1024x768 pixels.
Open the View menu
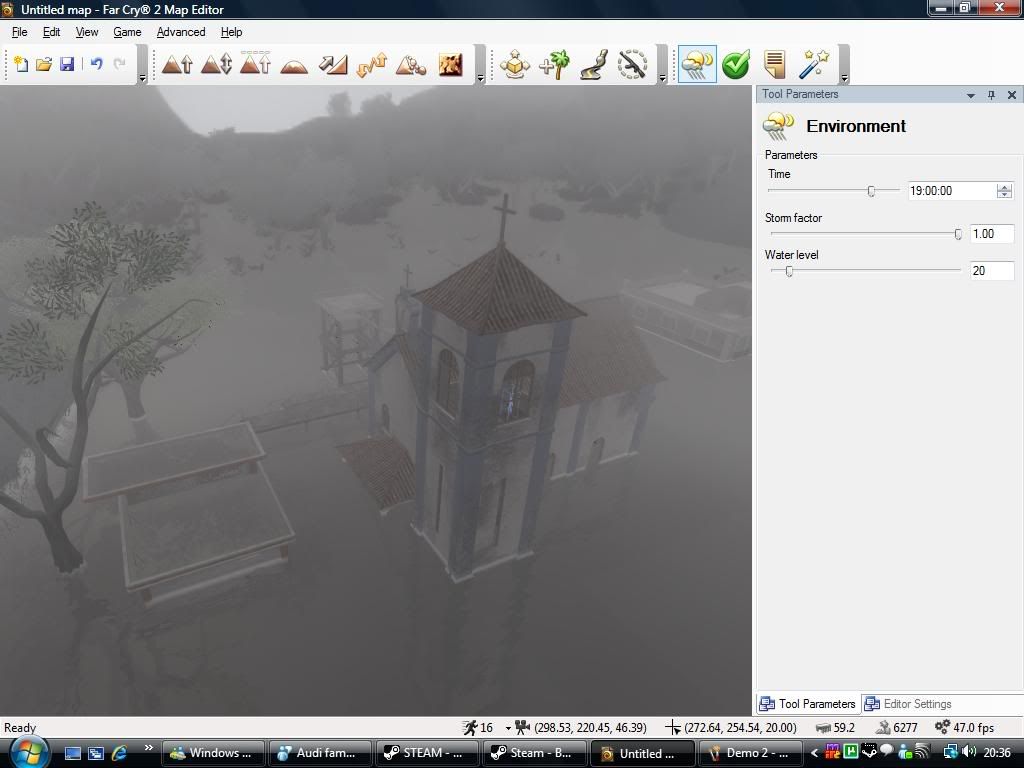(x=87, y=32)
